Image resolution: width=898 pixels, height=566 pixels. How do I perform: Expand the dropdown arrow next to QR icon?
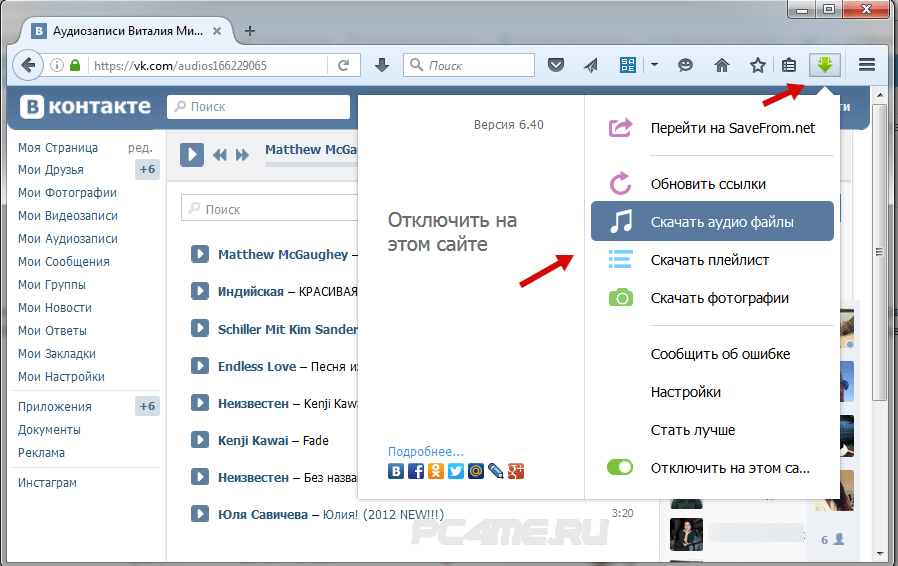pyautogui.click(x=654, y=65)
